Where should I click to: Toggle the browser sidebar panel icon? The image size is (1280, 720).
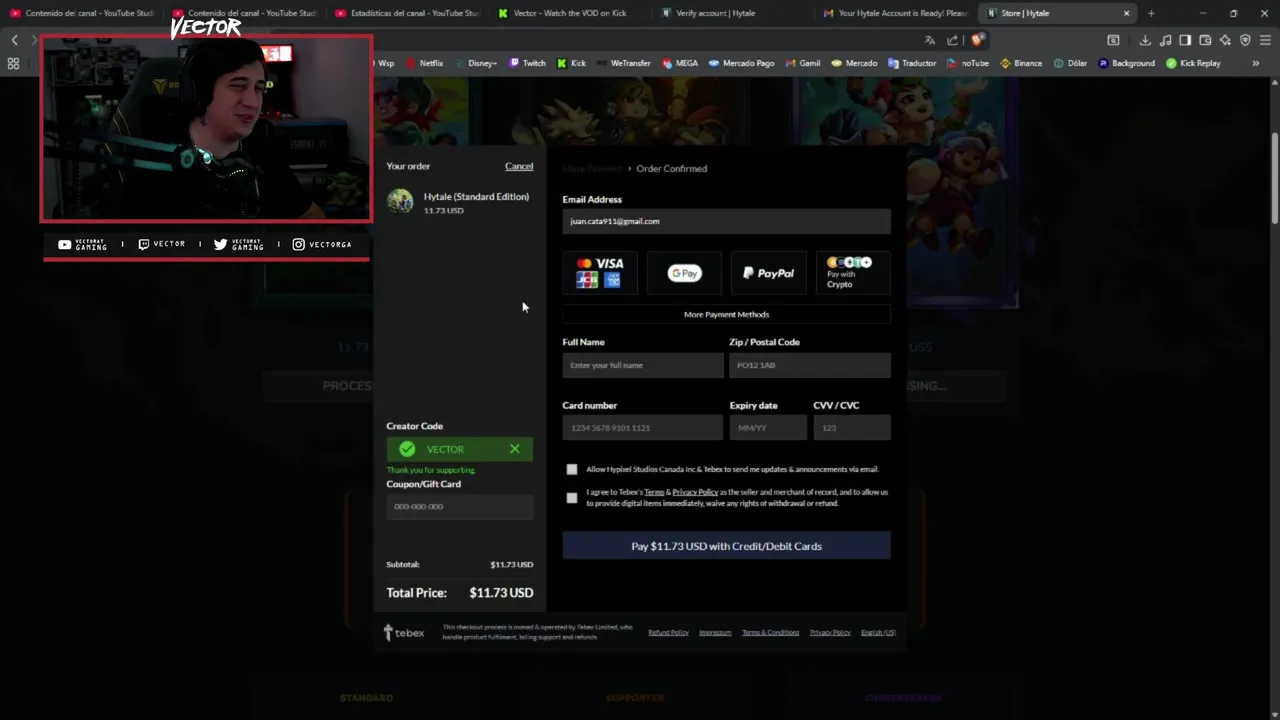tap(1185, 40)
